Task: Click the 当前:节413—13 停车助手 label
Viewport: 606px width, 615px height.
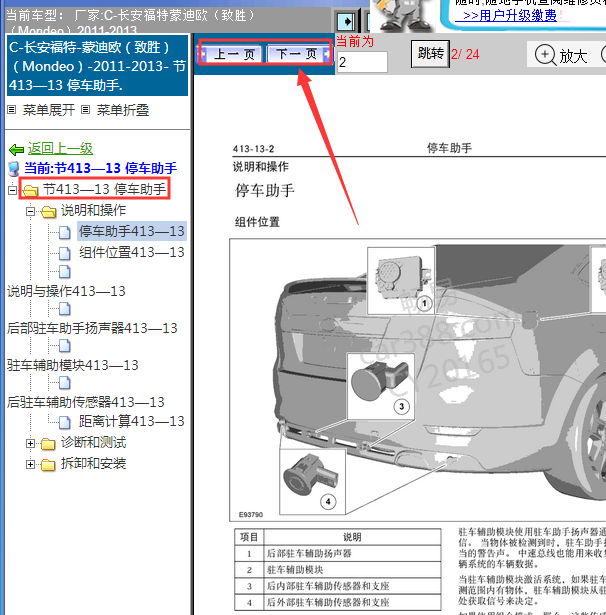Action: 100,168
